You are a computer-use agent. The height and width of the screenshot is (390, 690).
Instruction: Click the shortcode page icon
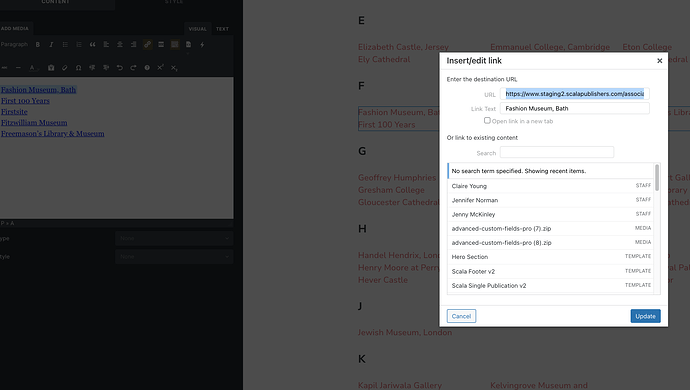coord(188,44)
